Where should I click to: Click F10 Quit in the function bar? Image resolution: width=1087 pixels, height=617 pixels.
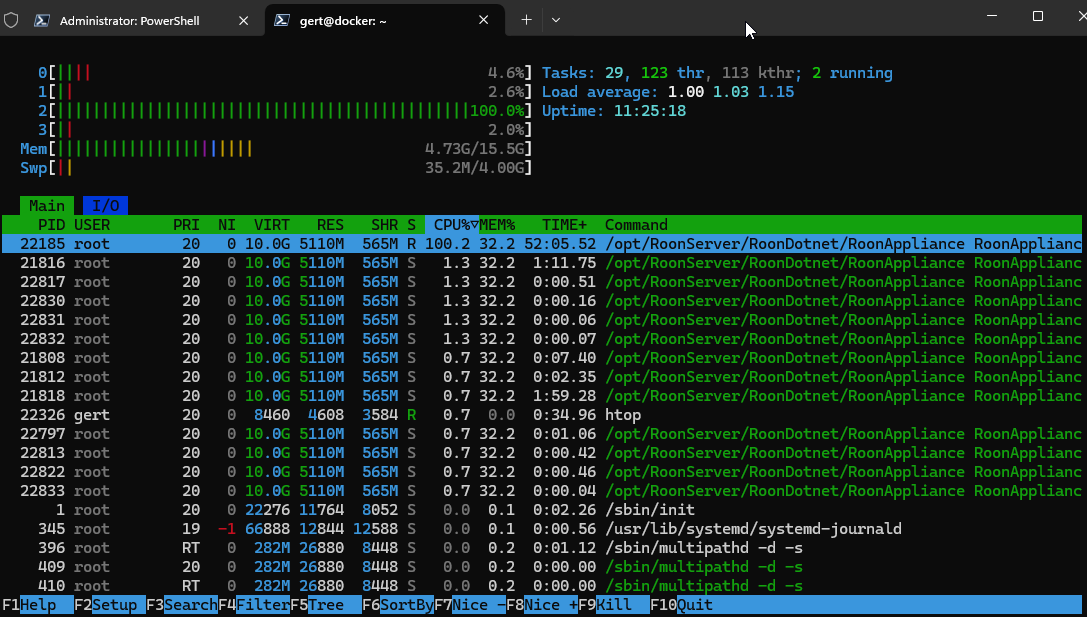(x=681, y=605)
